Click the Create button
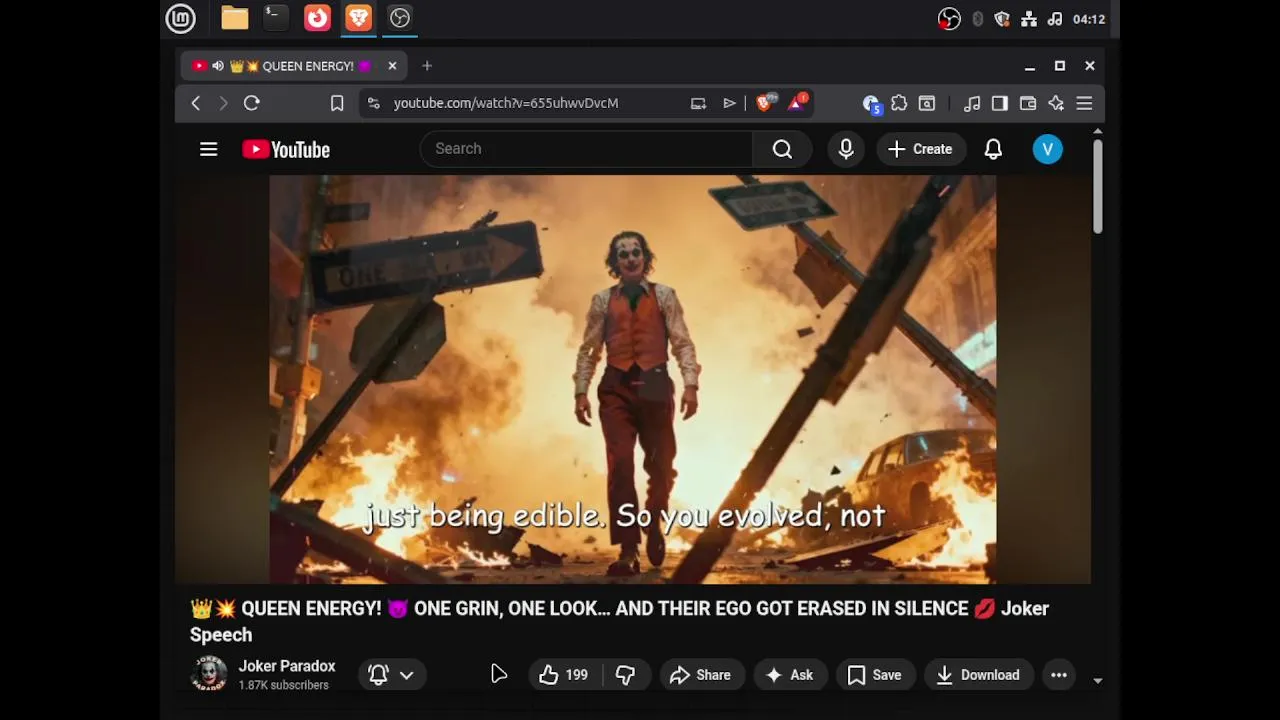The image size is (1280, 720). coord(920,149)
